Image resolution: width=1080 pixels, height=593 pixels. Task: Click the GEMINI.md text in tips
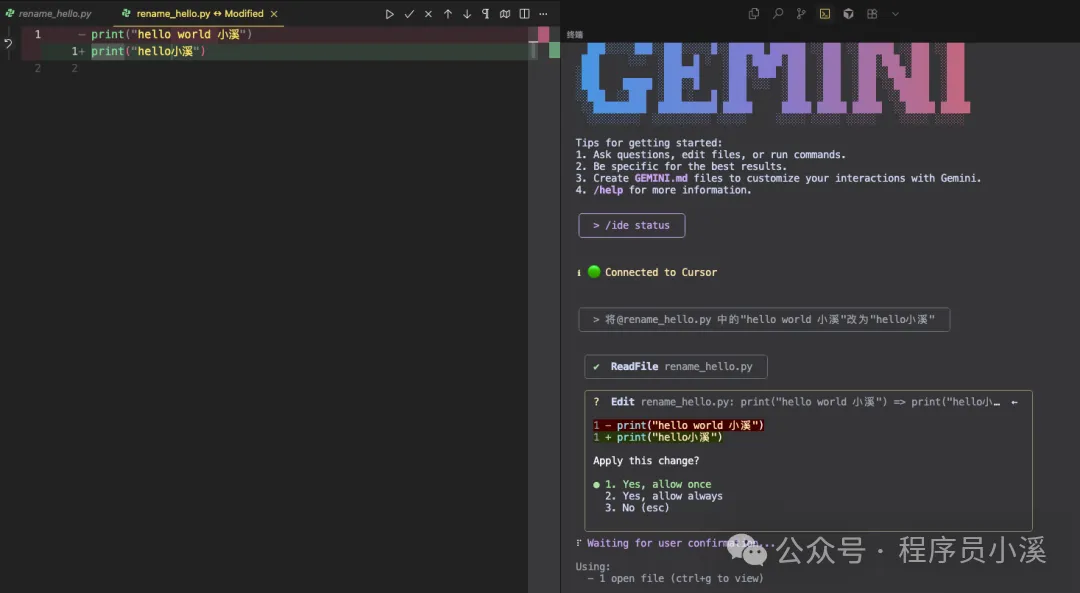coord(661,178)
